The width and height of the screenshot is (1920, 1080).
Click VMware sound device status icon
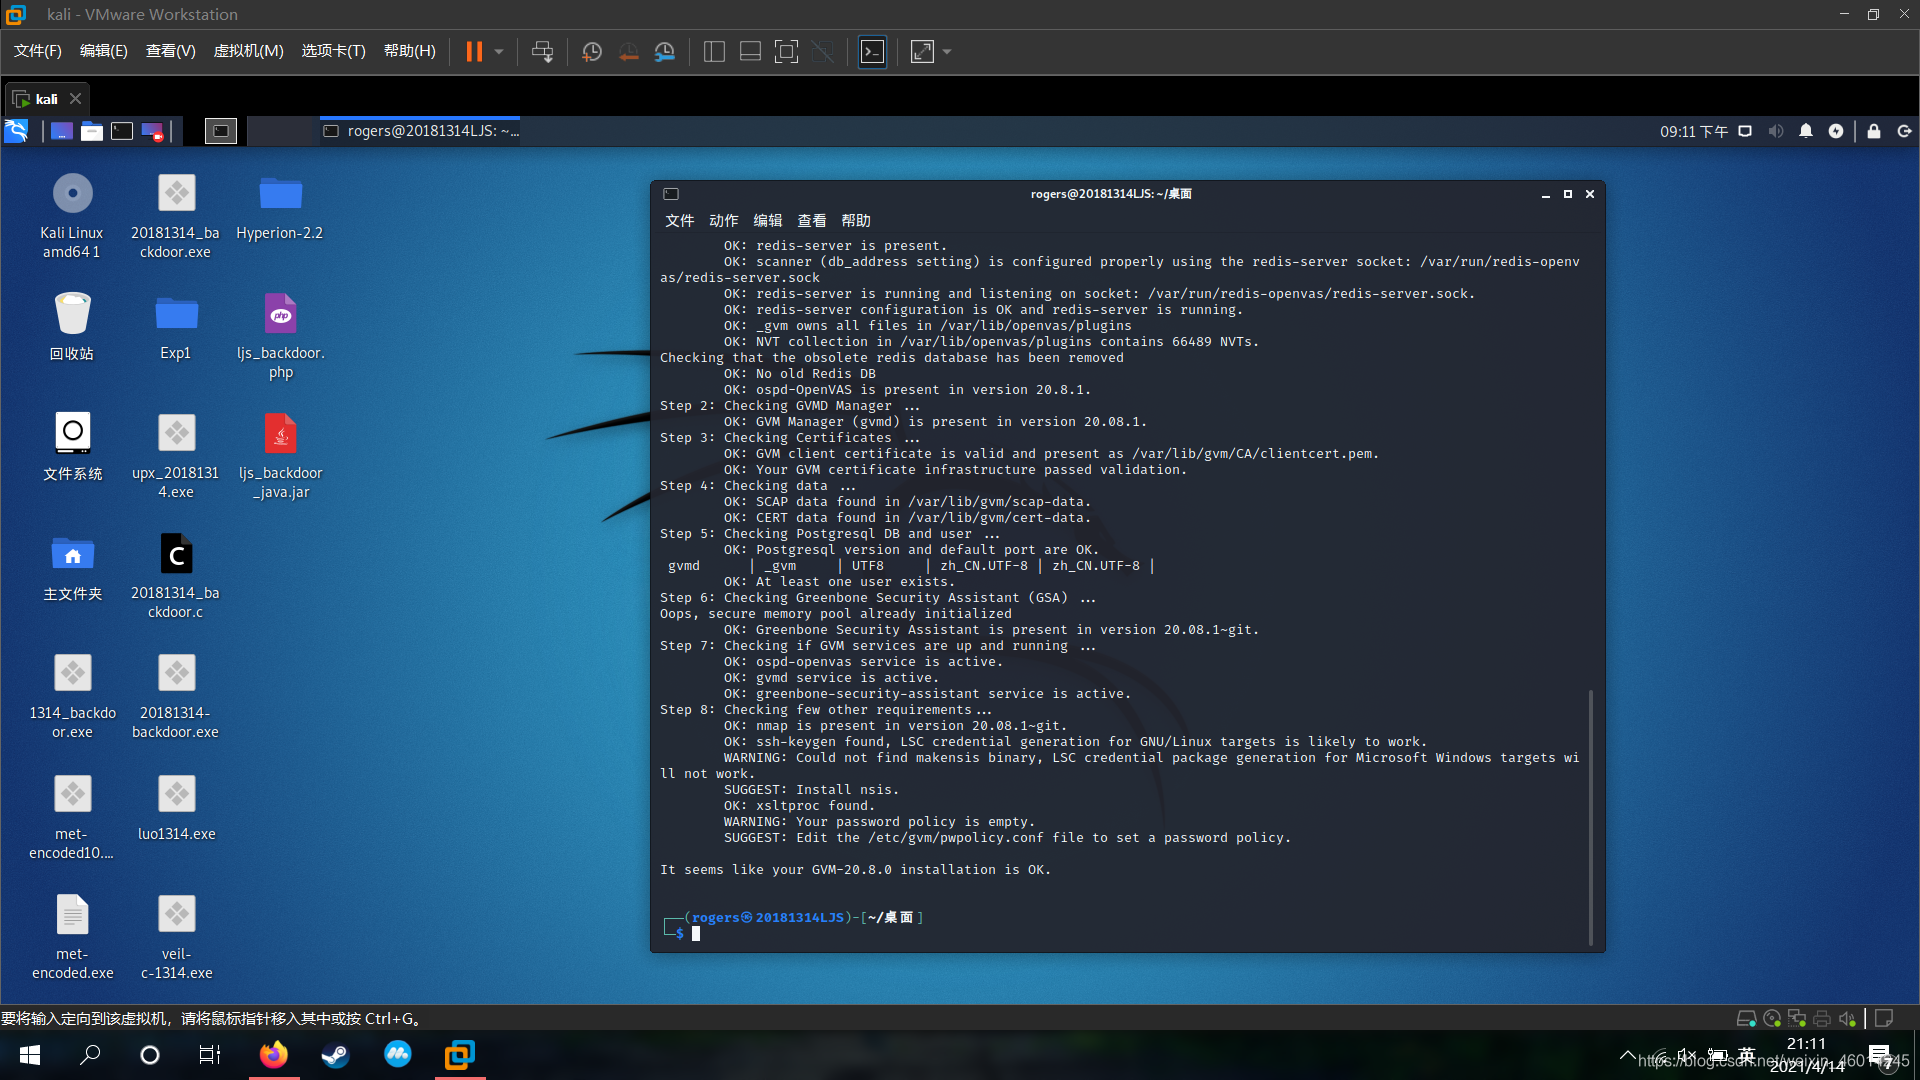[x=1846, y=1018]
